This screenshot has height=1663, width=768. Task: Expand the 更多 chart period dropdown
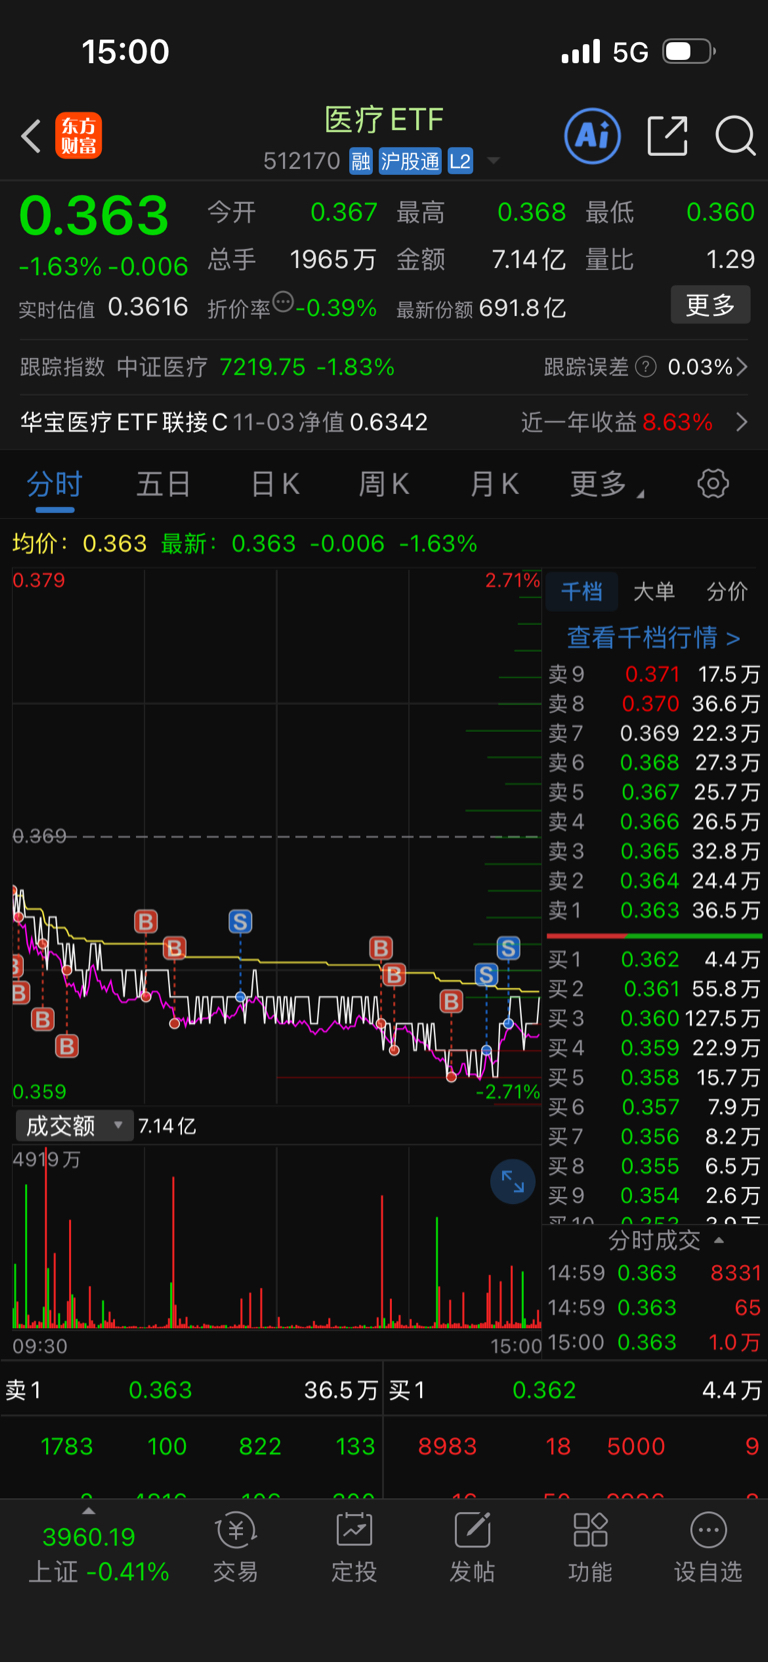[x=607, y=485]
